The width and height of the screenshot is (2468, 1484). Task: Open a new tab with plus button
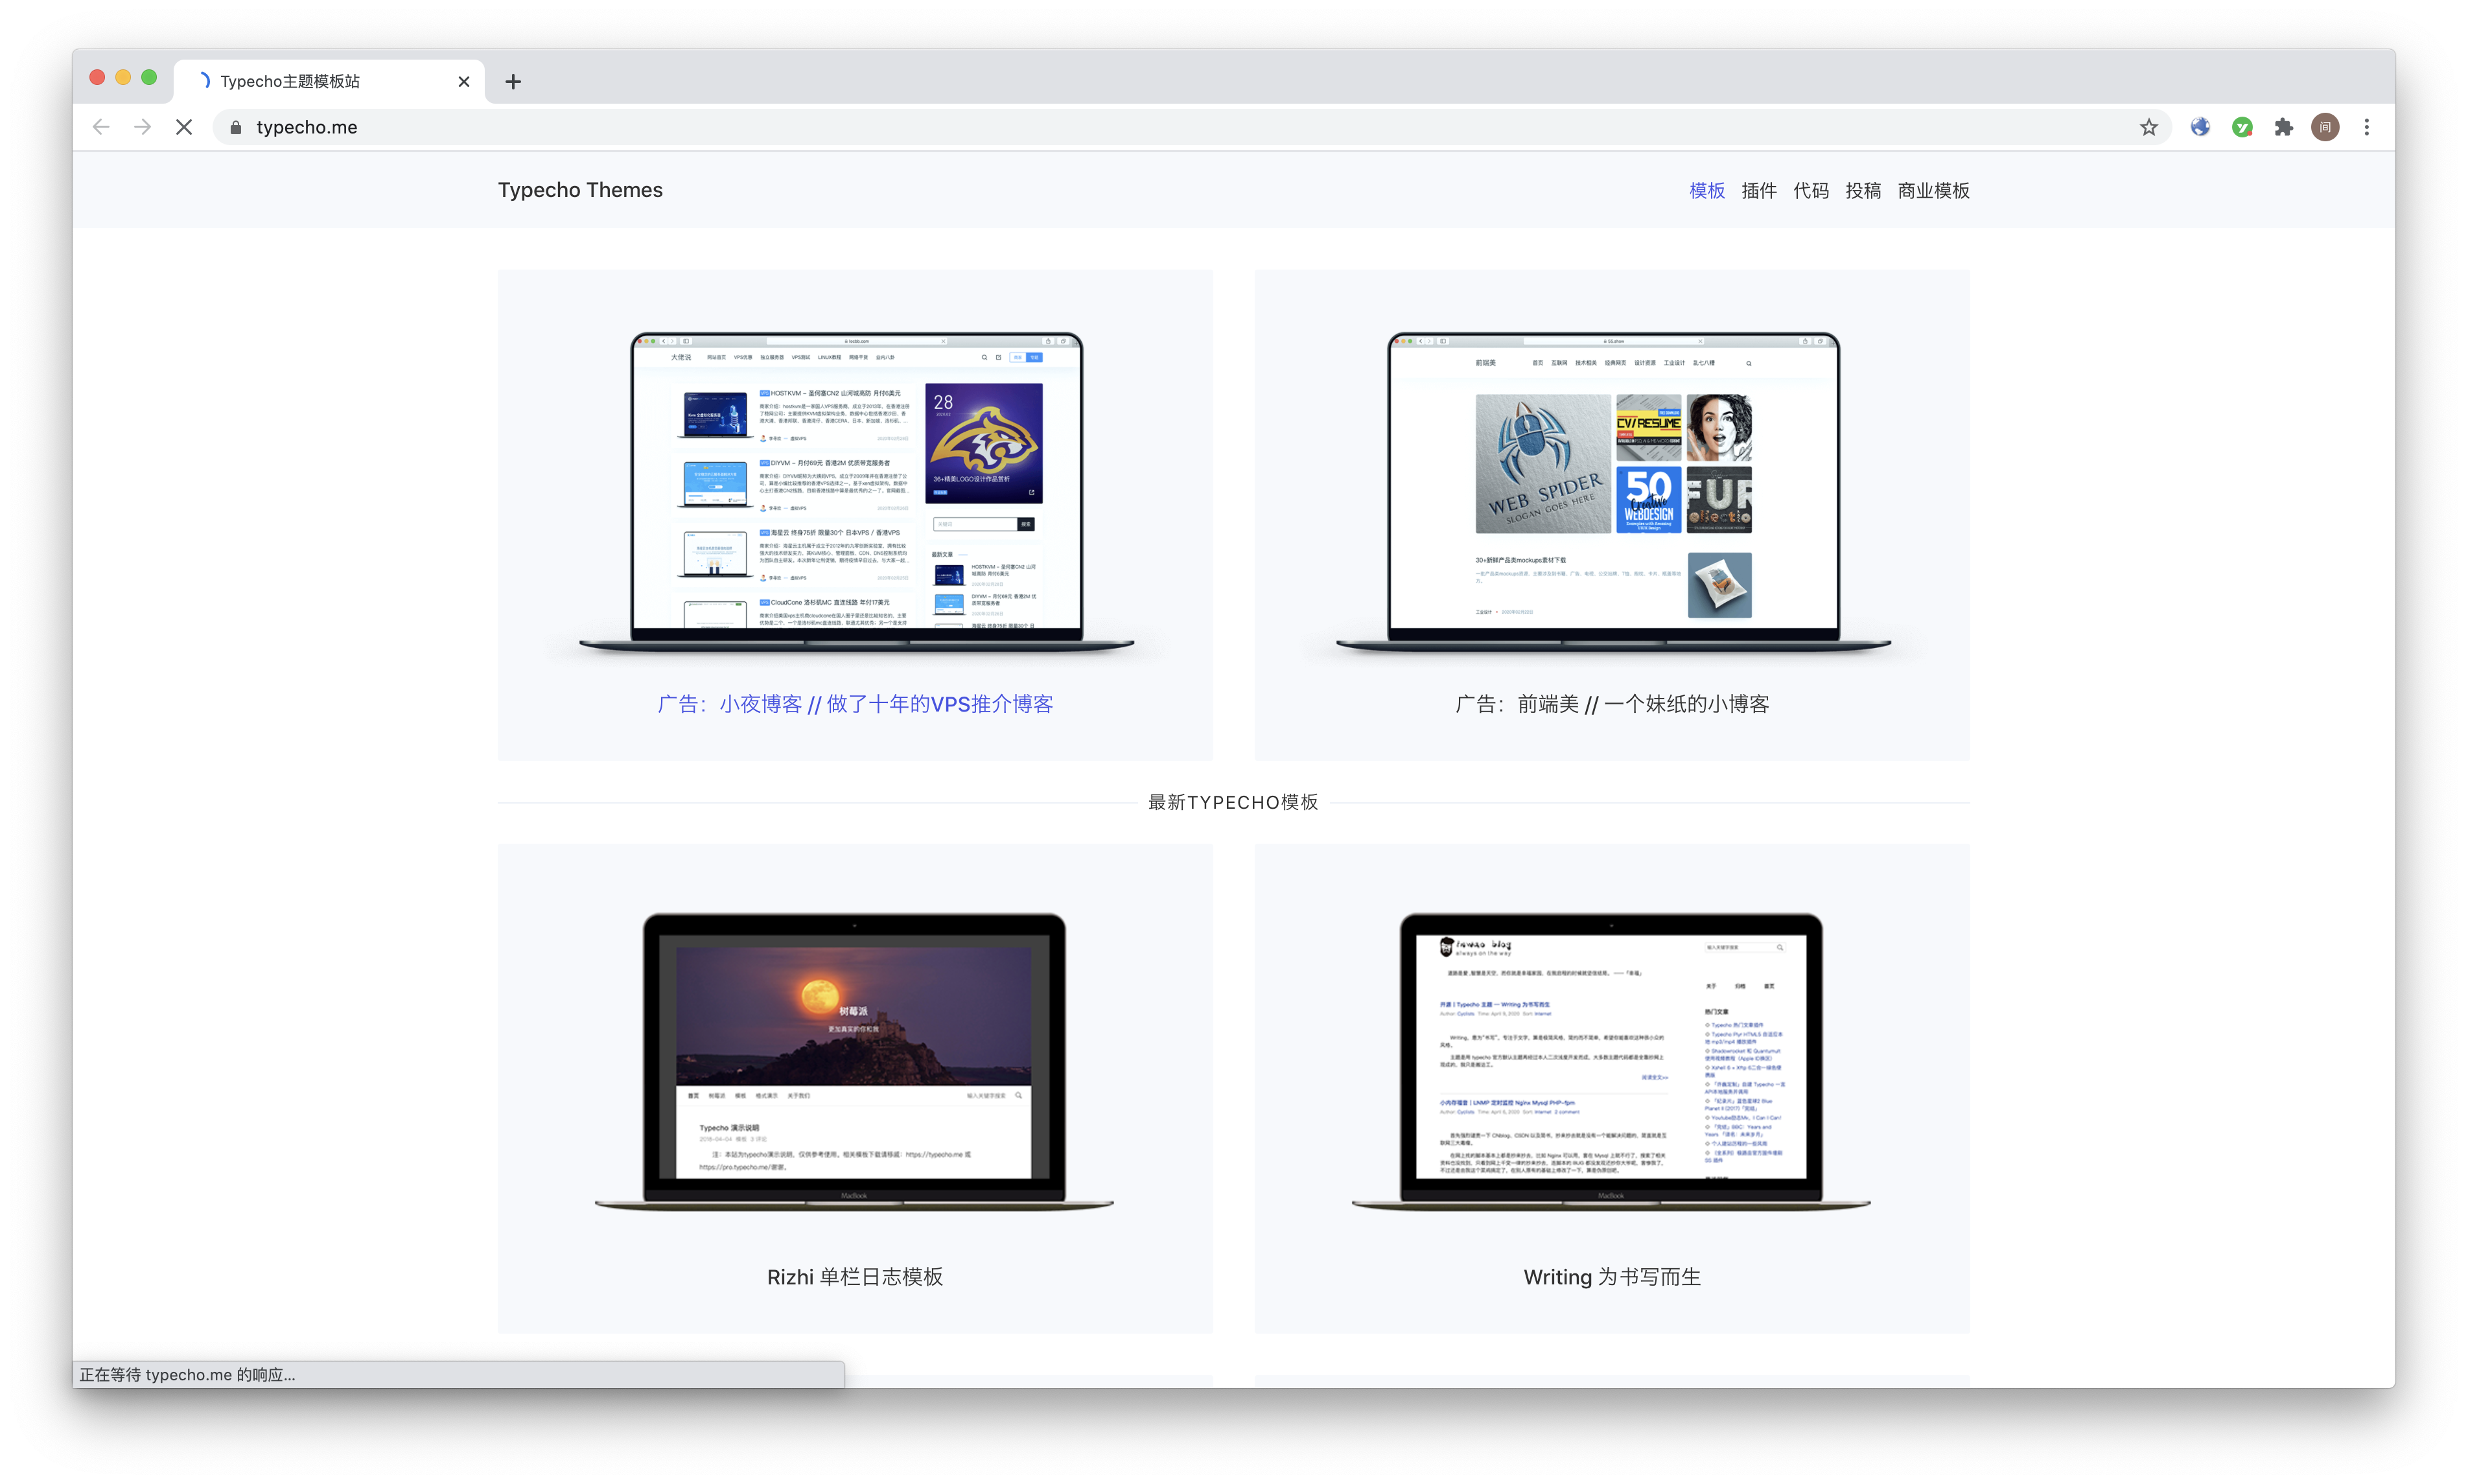[x=513, y=81]
